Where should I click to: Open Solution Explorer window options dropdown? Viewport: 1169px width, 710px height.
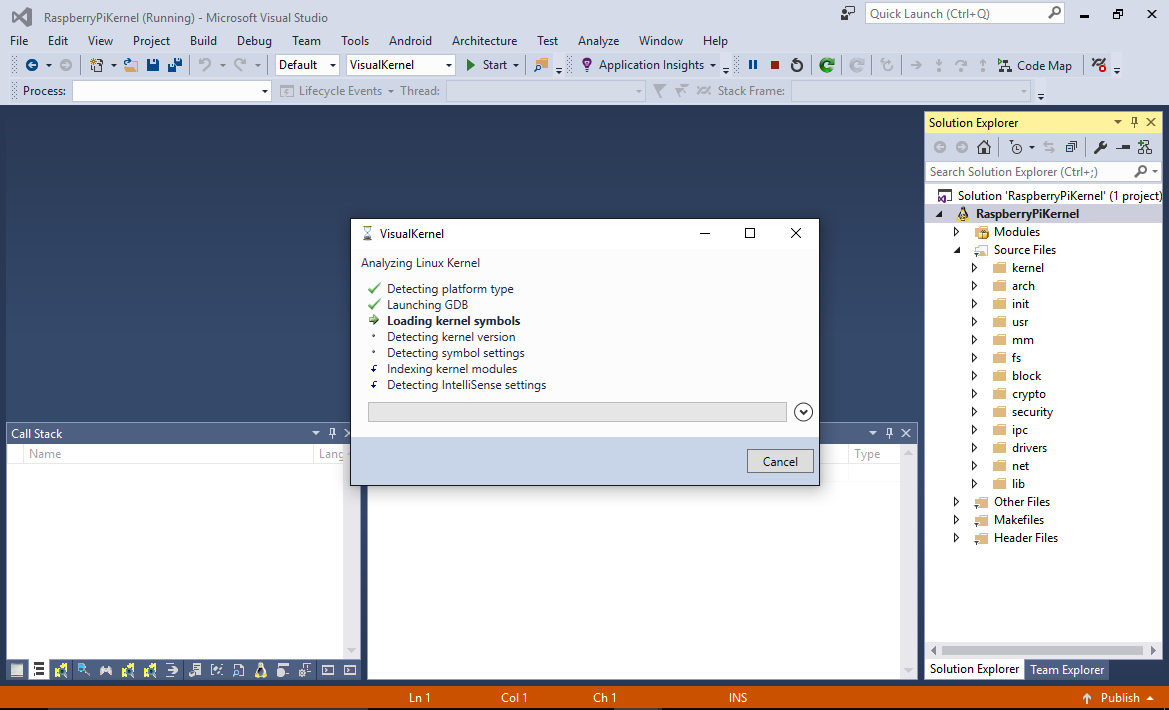click(1118, 122)
